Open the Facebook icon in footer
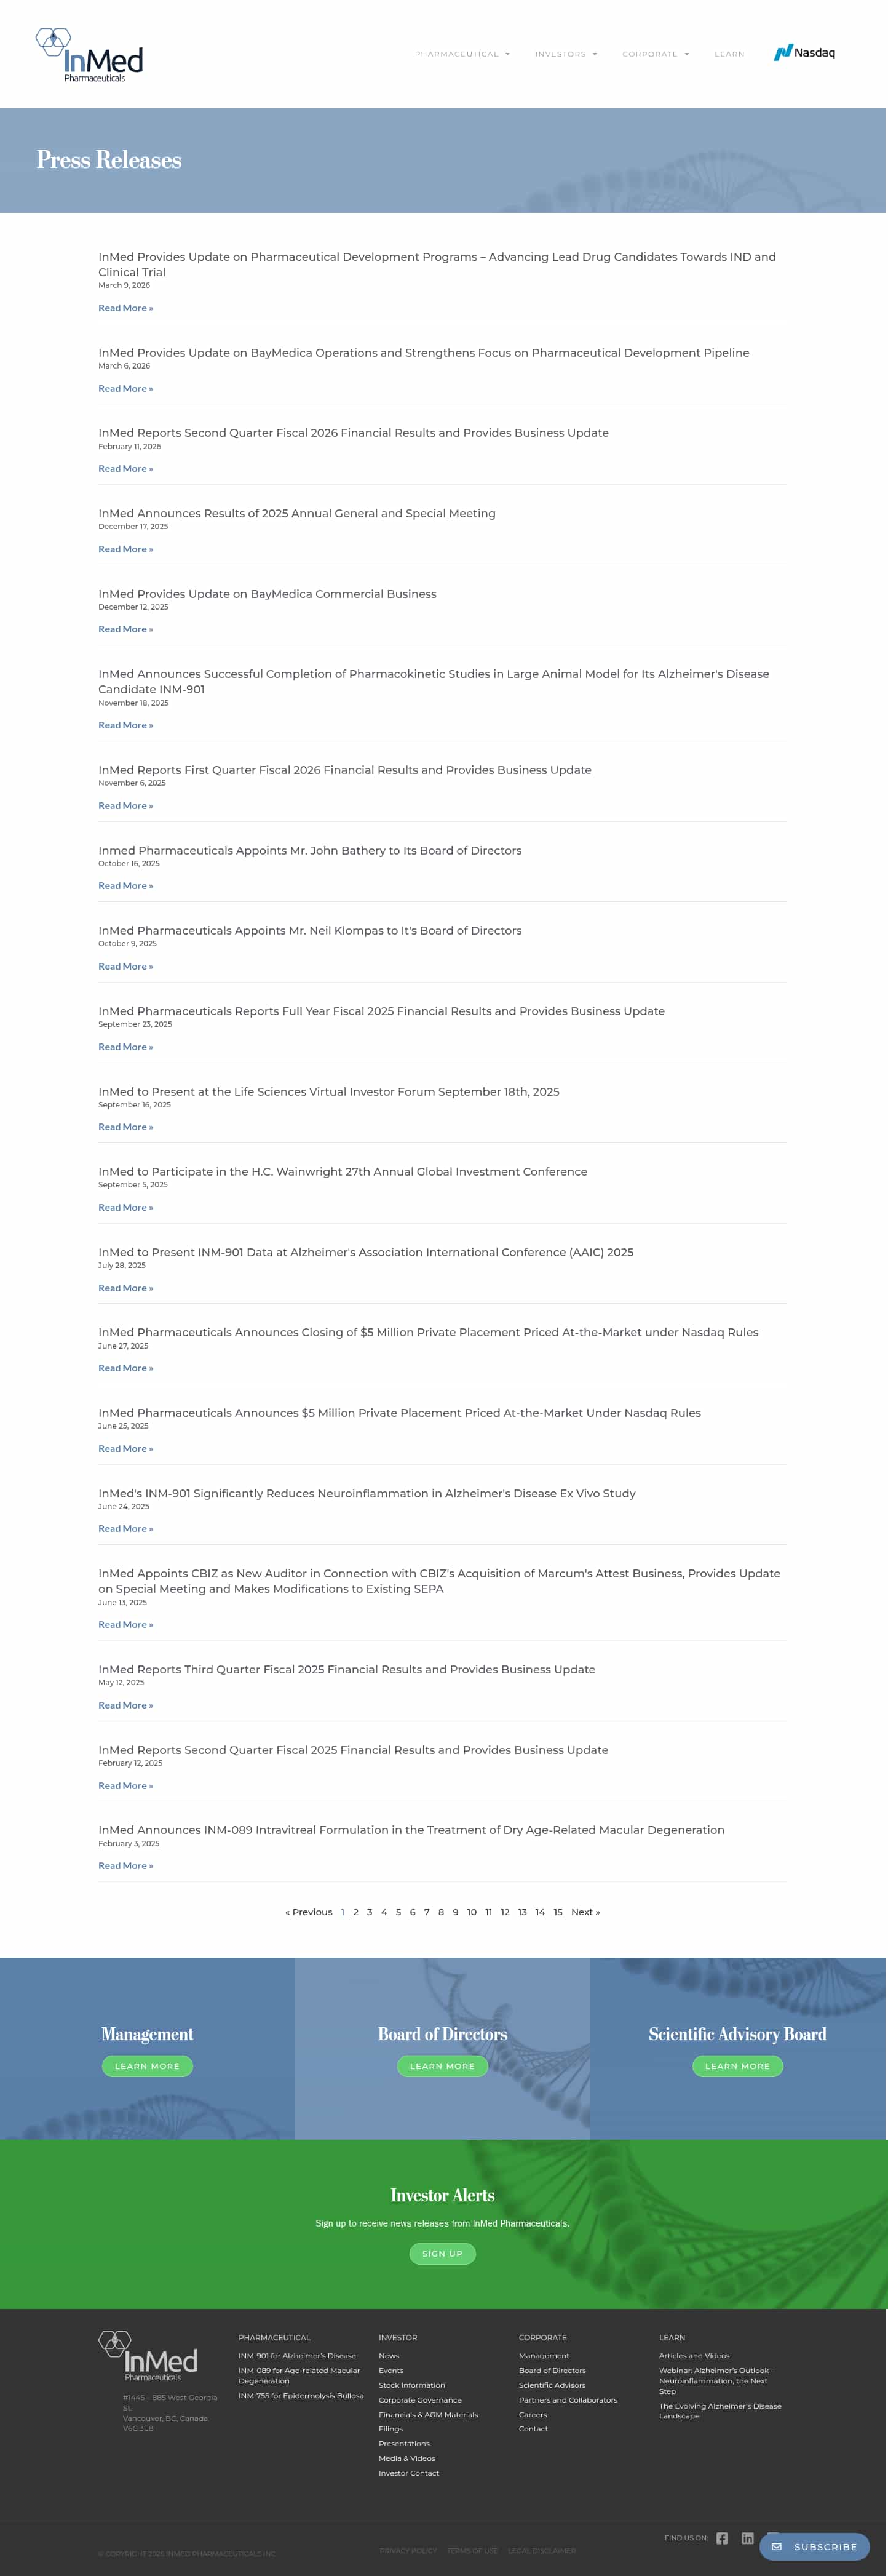Screen dimensions: 888x2576 click(722, 2537)
